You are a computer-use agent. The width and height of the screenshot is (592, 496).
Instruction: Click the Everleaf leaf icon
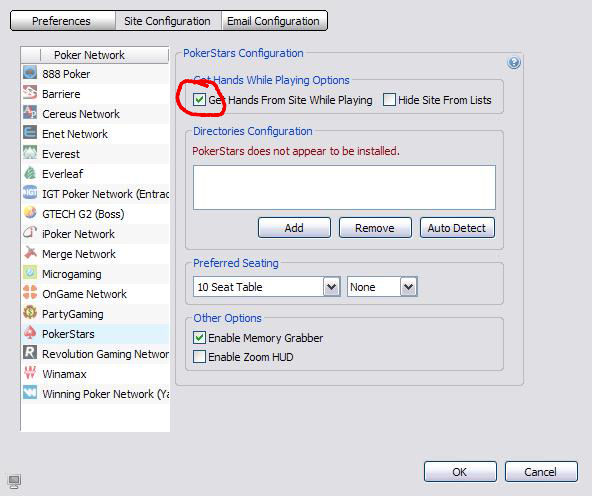tap(30, 173)
